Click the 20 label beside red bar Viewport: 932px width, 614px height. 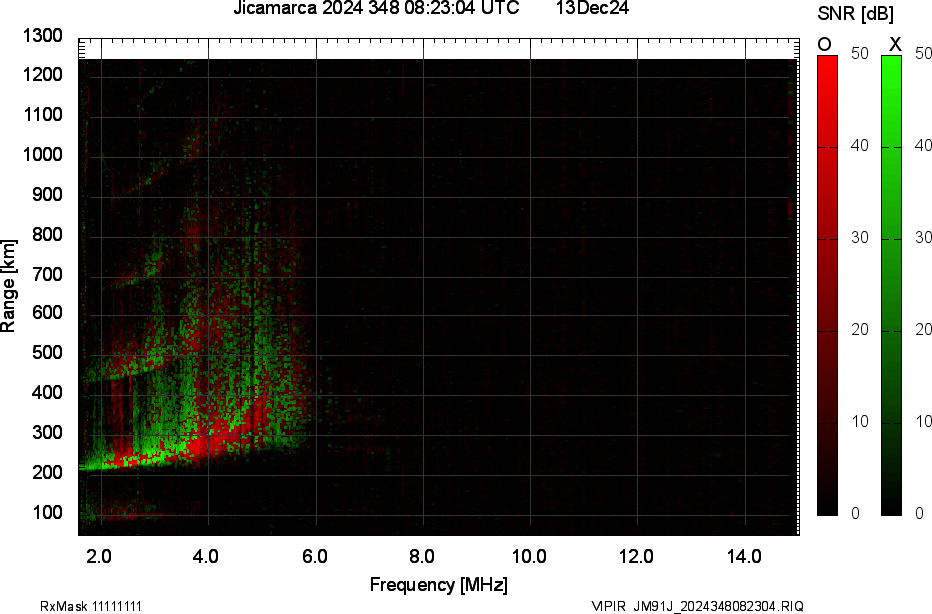click(x=860, y=330)
